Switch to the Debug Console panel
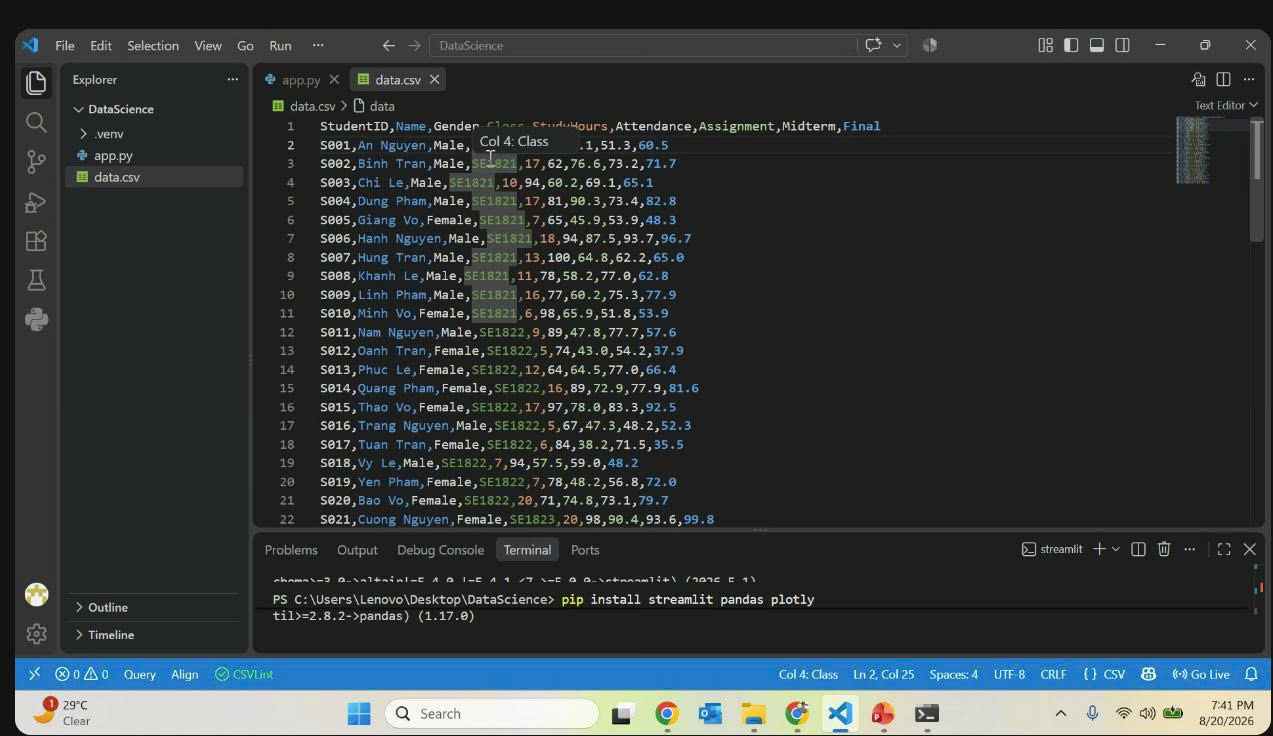Image resolution: width=1273 pixels, height=736 pixels. tap(440, 550)
